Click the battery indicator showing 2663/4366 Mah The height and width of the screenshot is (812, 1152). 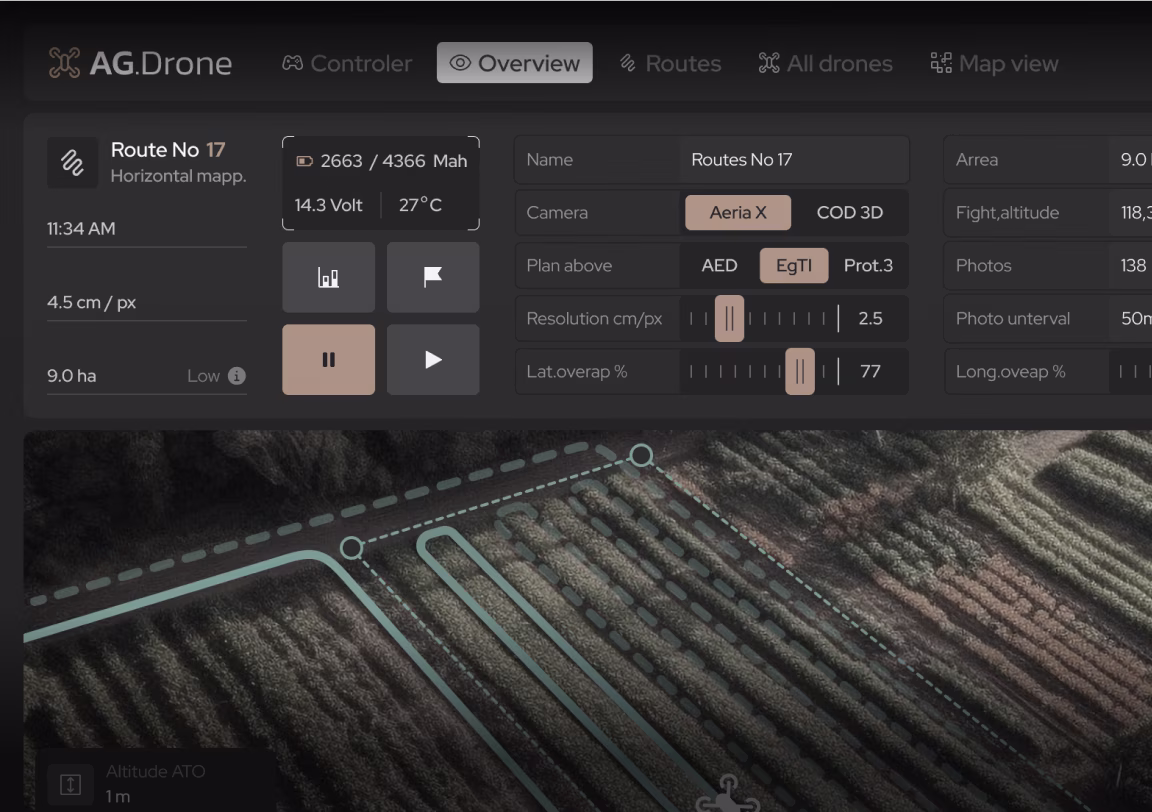380,161
